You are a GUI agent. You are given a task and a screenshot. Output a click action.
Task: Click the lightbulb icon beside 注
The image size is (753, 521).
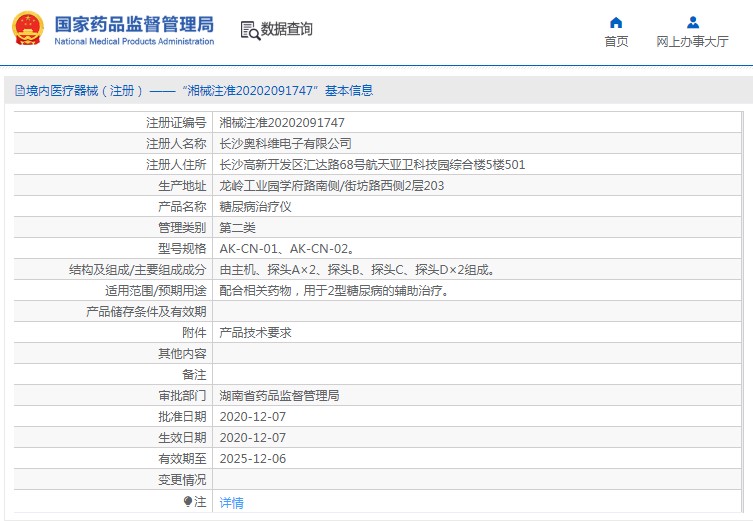click(188, 501)
